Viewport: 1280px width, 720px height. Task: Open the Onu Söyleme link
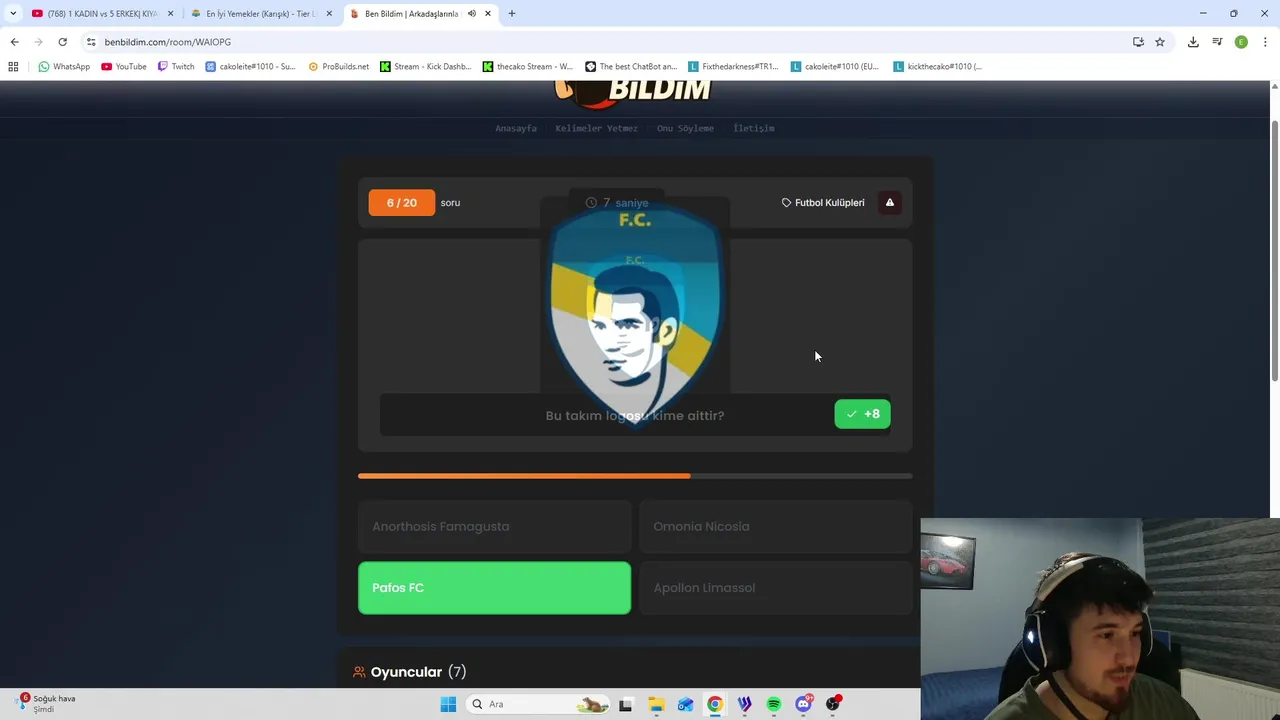685,128
